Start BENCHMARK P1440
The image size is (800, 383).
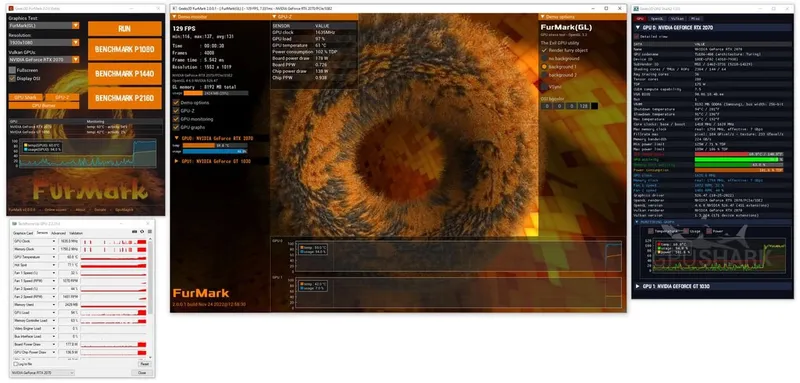pos(124,74)
